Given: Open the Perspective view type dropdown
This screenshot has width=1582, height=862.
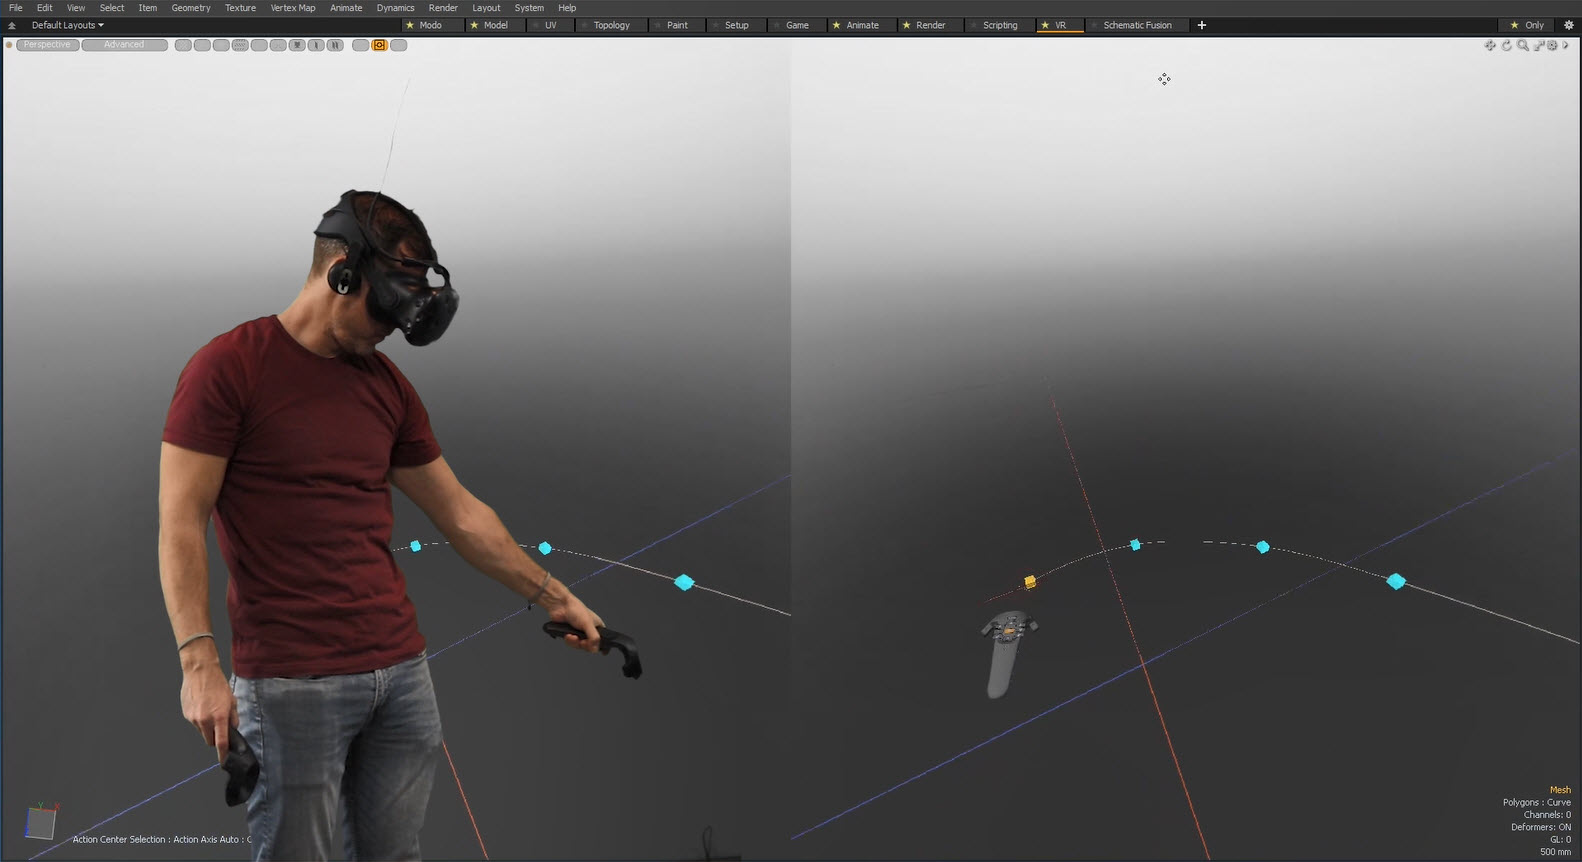Looking at the screenshot, I should [x=47, y=45].
